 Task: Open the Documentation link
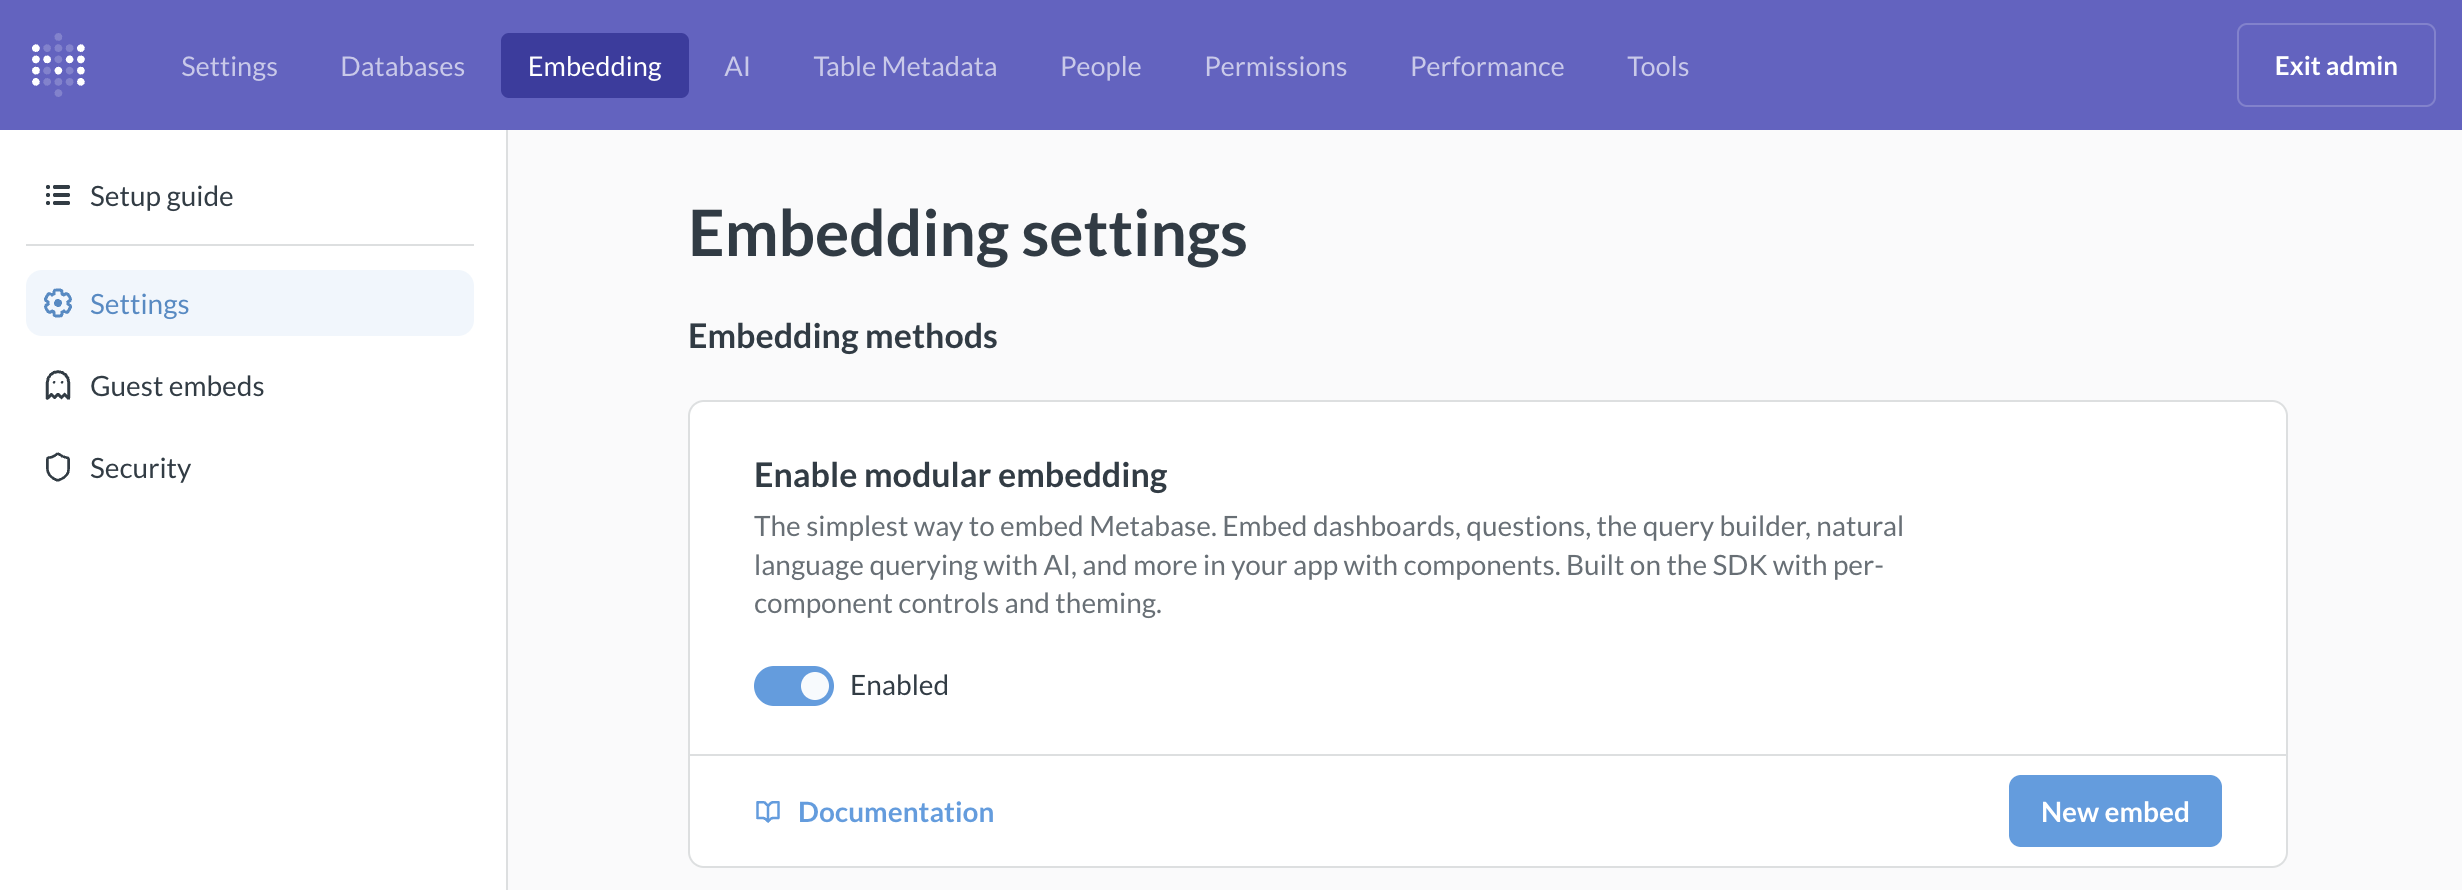(x=895, y=812)
